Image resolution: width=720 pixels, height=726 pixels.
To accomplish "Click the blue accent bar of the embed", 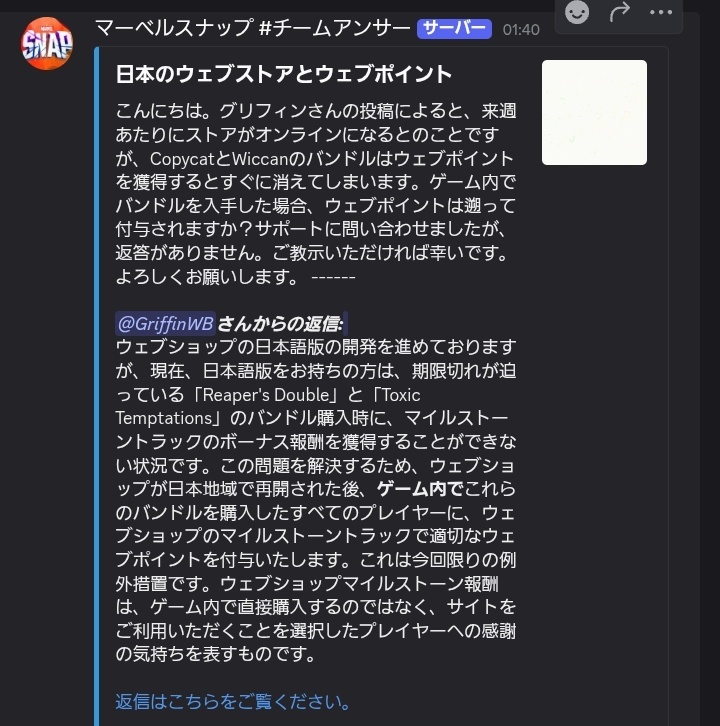I will [97, 386].
